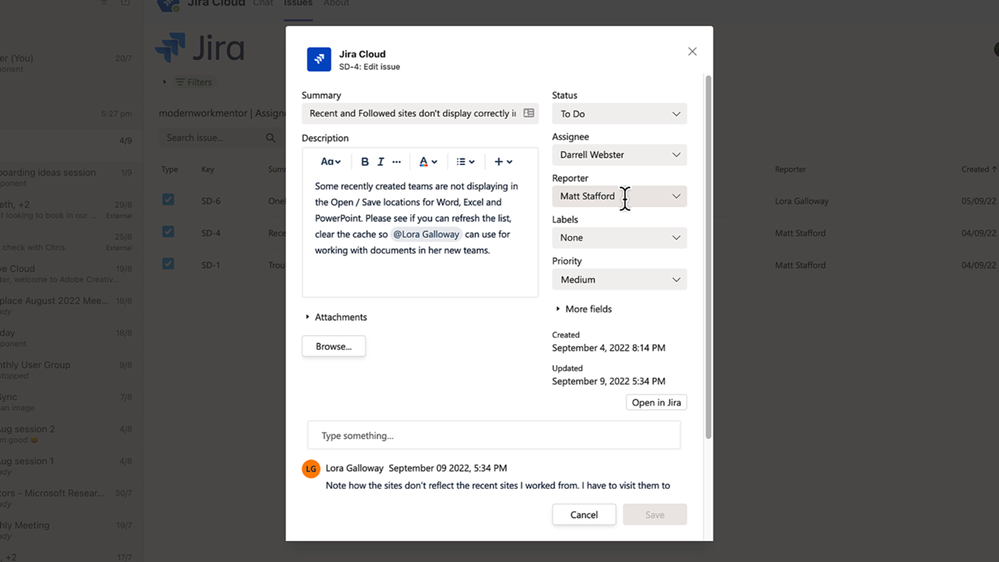Open the Priority Medium dropdown

coord(619,280)
